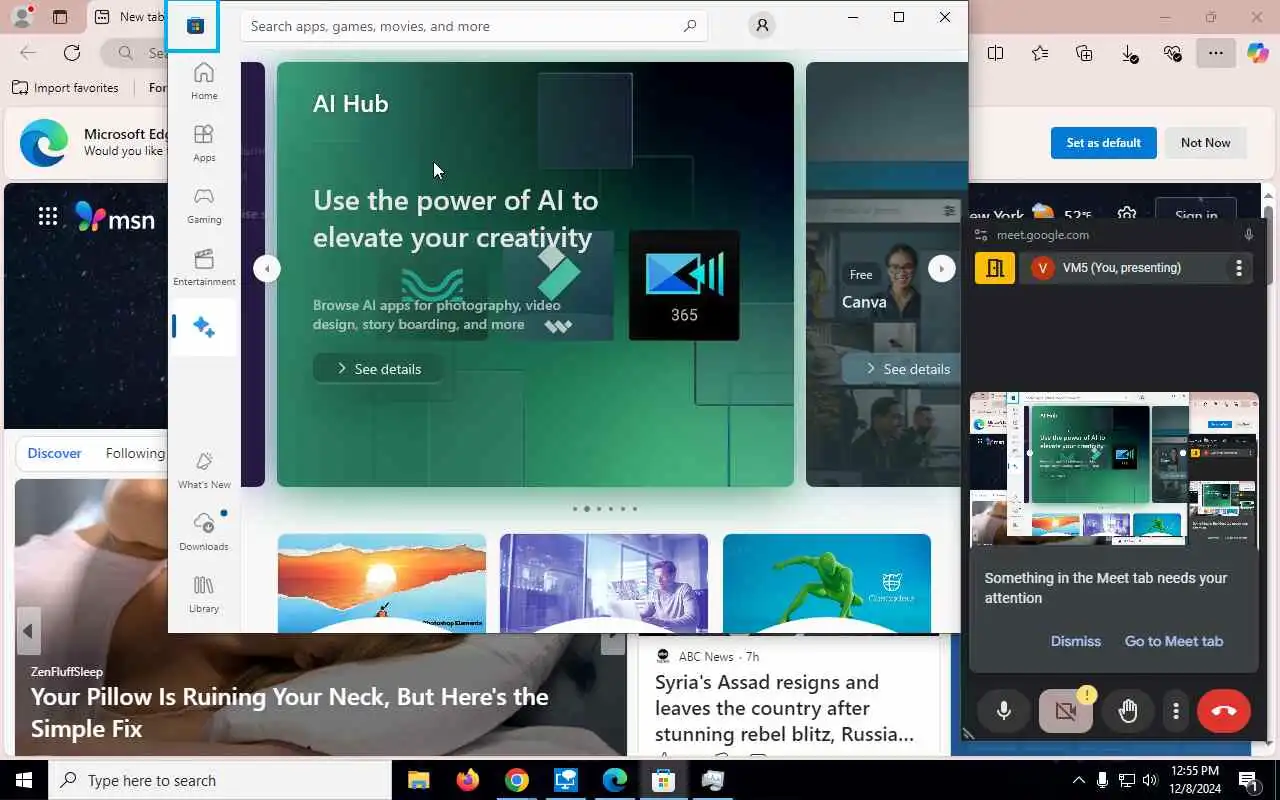The width and height of the screenshot is (1280, 800).
Task: Raise hand in Meet popup
Action: coord(1128,711)
